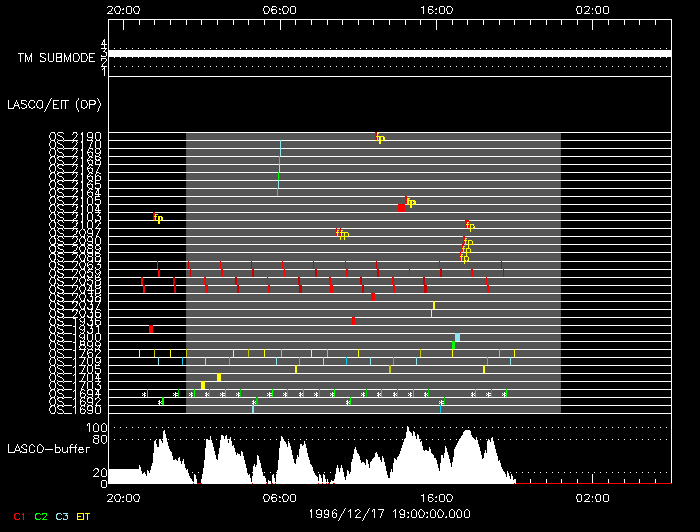Click the green block below the cyan block
The height and width of the screenshot is (532, 700).
tap(453, 346)
